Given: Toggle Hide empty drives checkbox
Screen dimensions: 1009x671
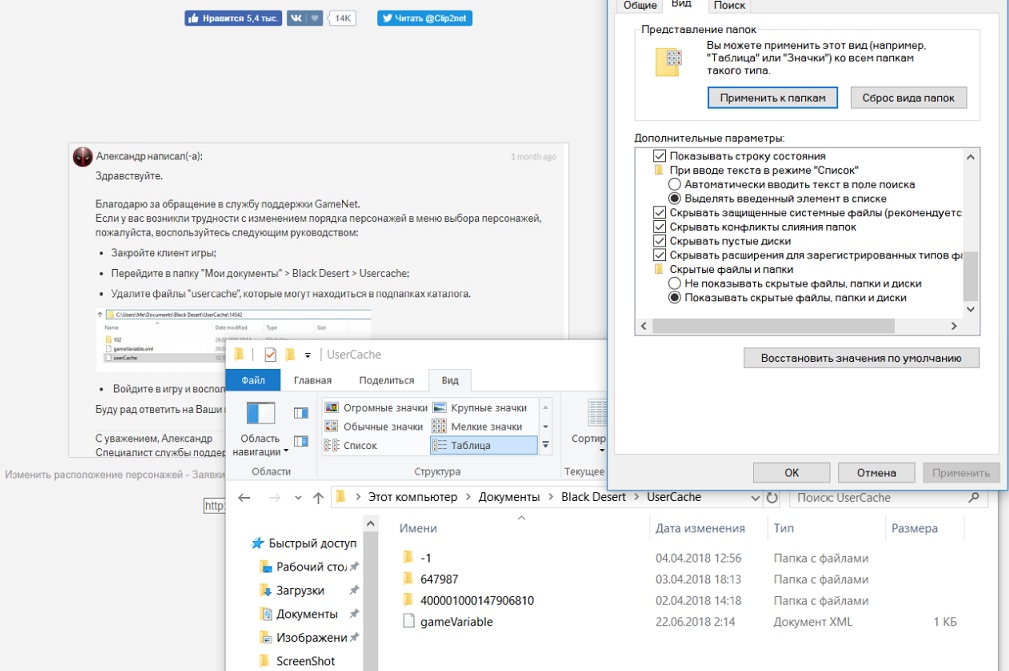Looking at the screenshot, I should (x=659, y=241).
